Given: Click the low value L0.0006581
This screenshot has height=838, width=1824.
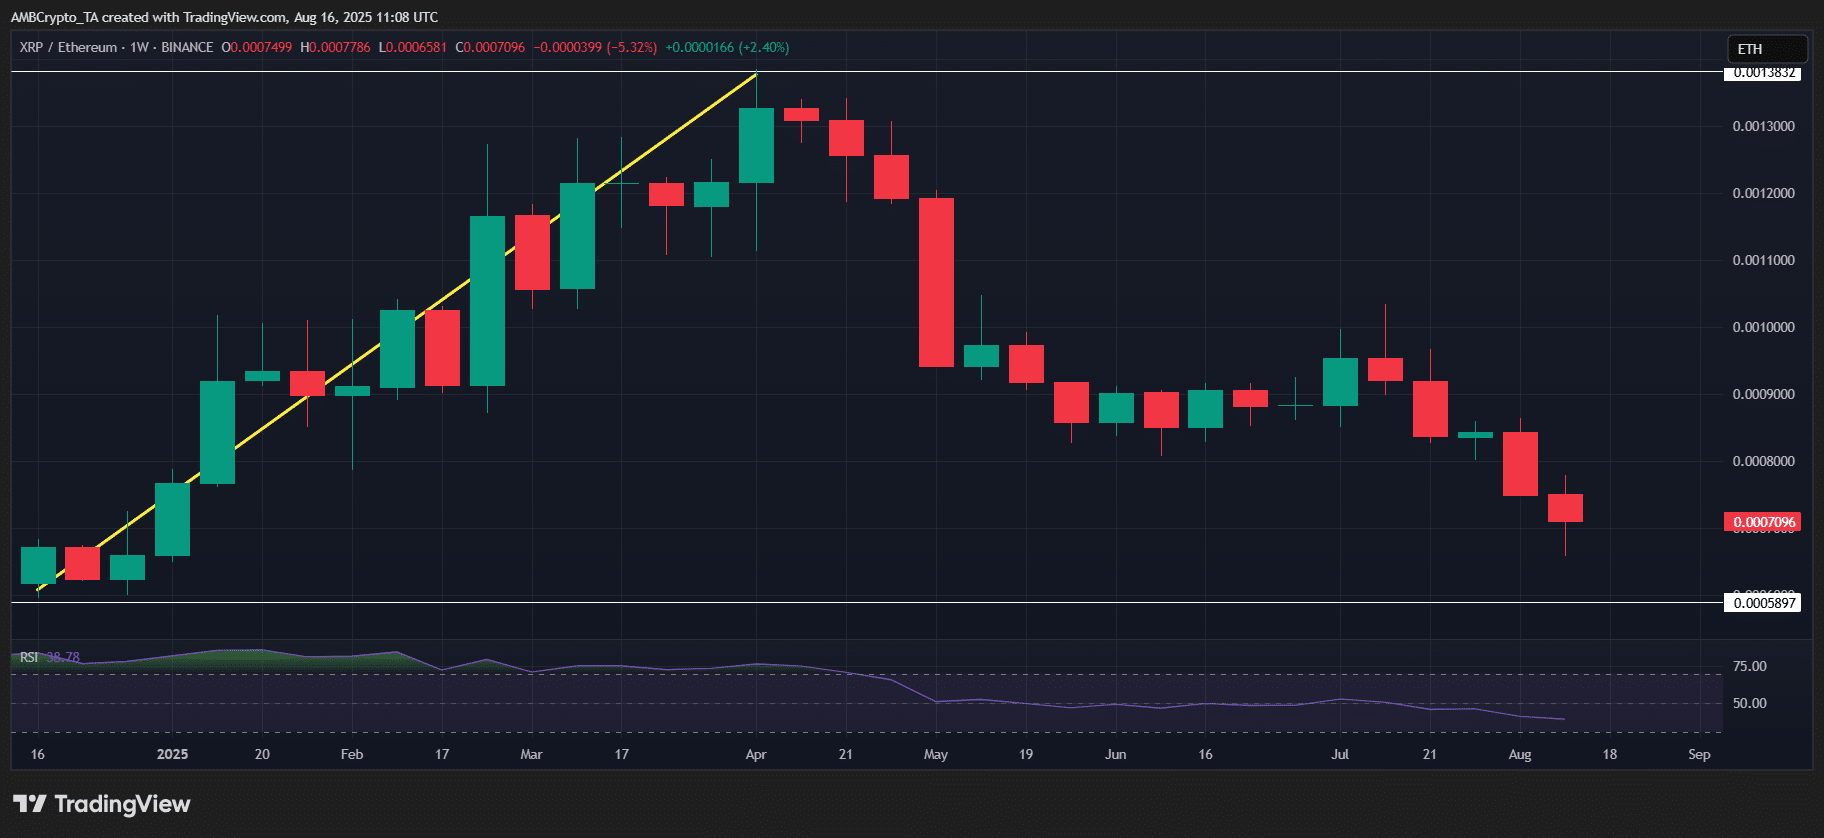Looking at the screenshot, I should tap(413, 47).
